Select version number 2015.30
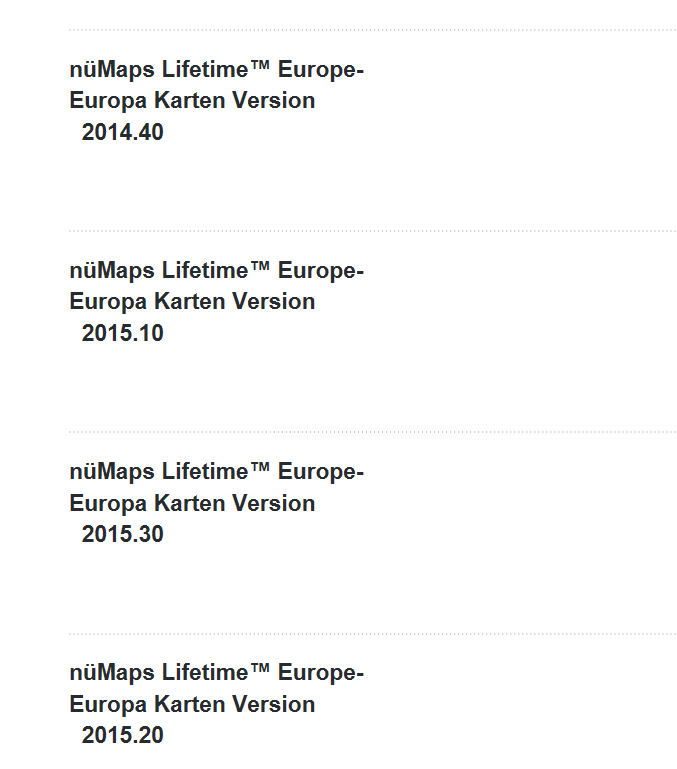The height and width of the screenshot is (769, 677). click(x=123, y=534)
